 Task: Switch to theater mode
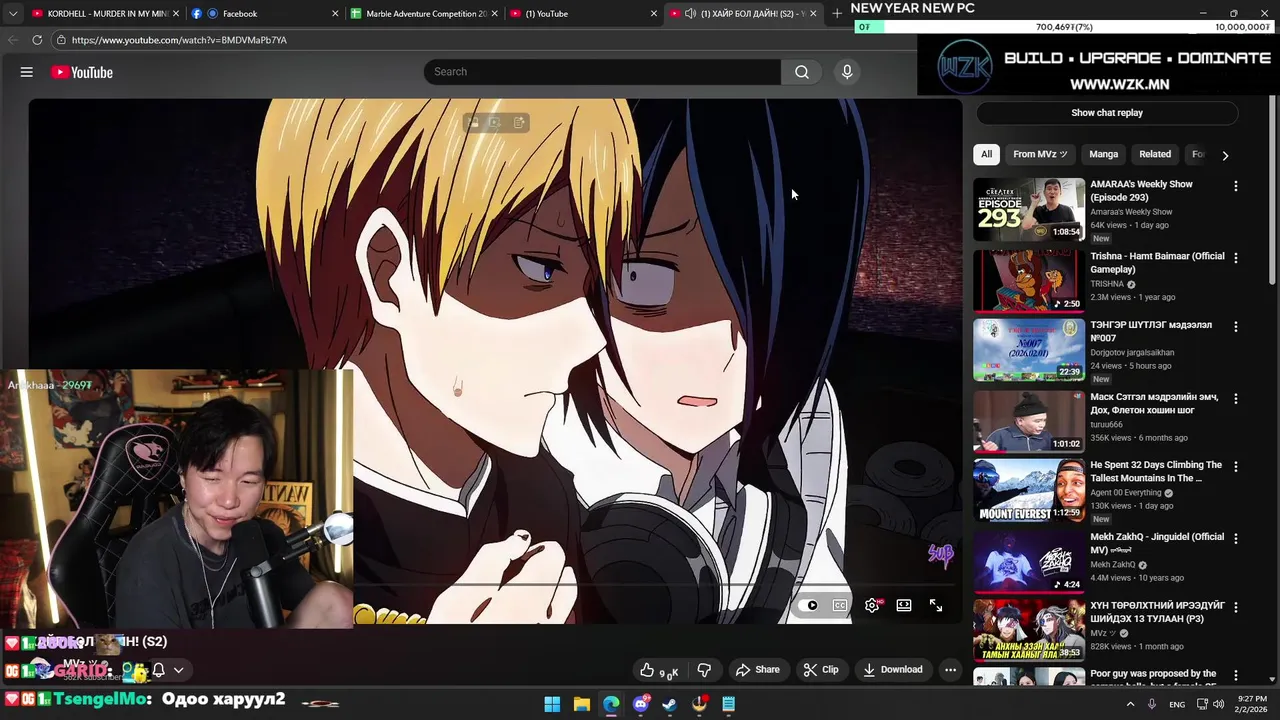[904, 605]
